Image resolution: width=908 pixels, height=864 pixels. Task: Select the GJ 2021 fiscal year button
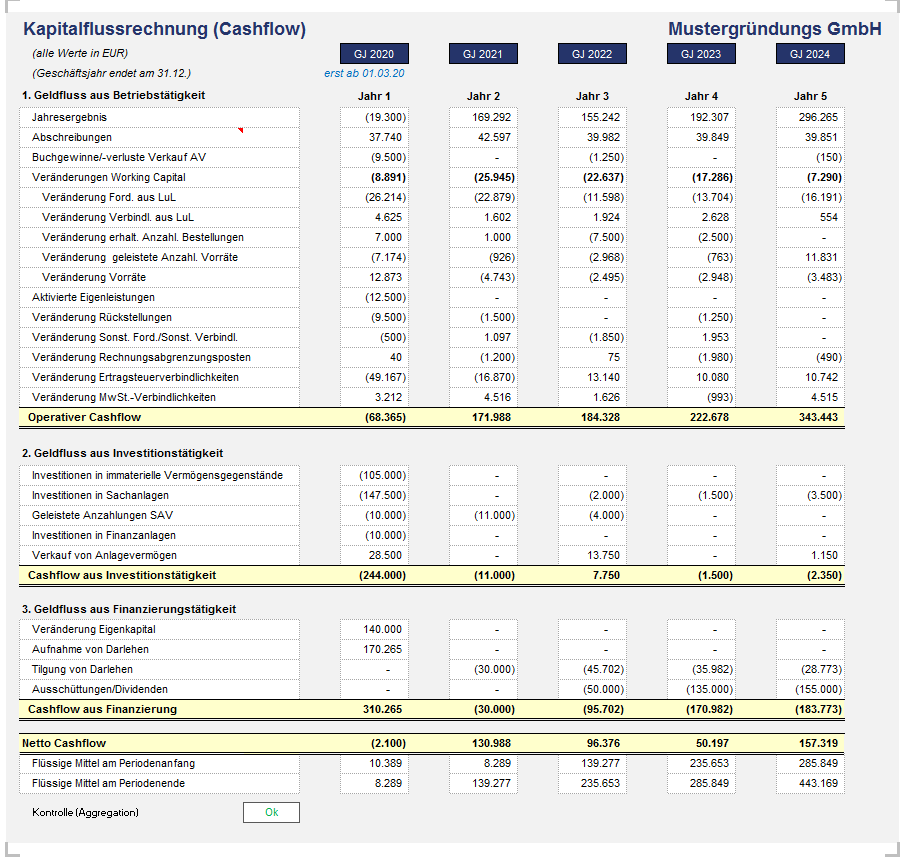pos(483,54)
